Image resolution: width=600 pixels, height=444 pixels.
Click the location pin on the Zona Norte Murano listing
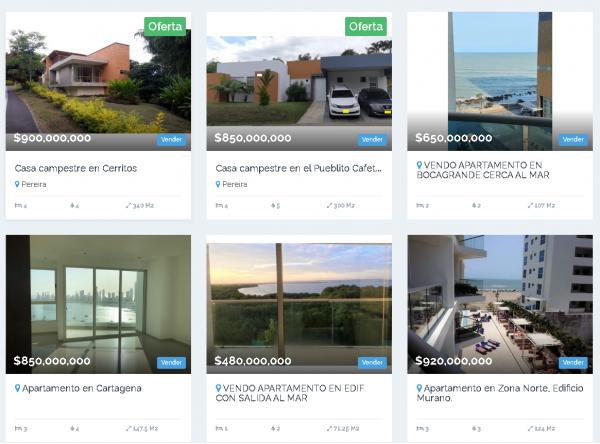tap(419, 388)
